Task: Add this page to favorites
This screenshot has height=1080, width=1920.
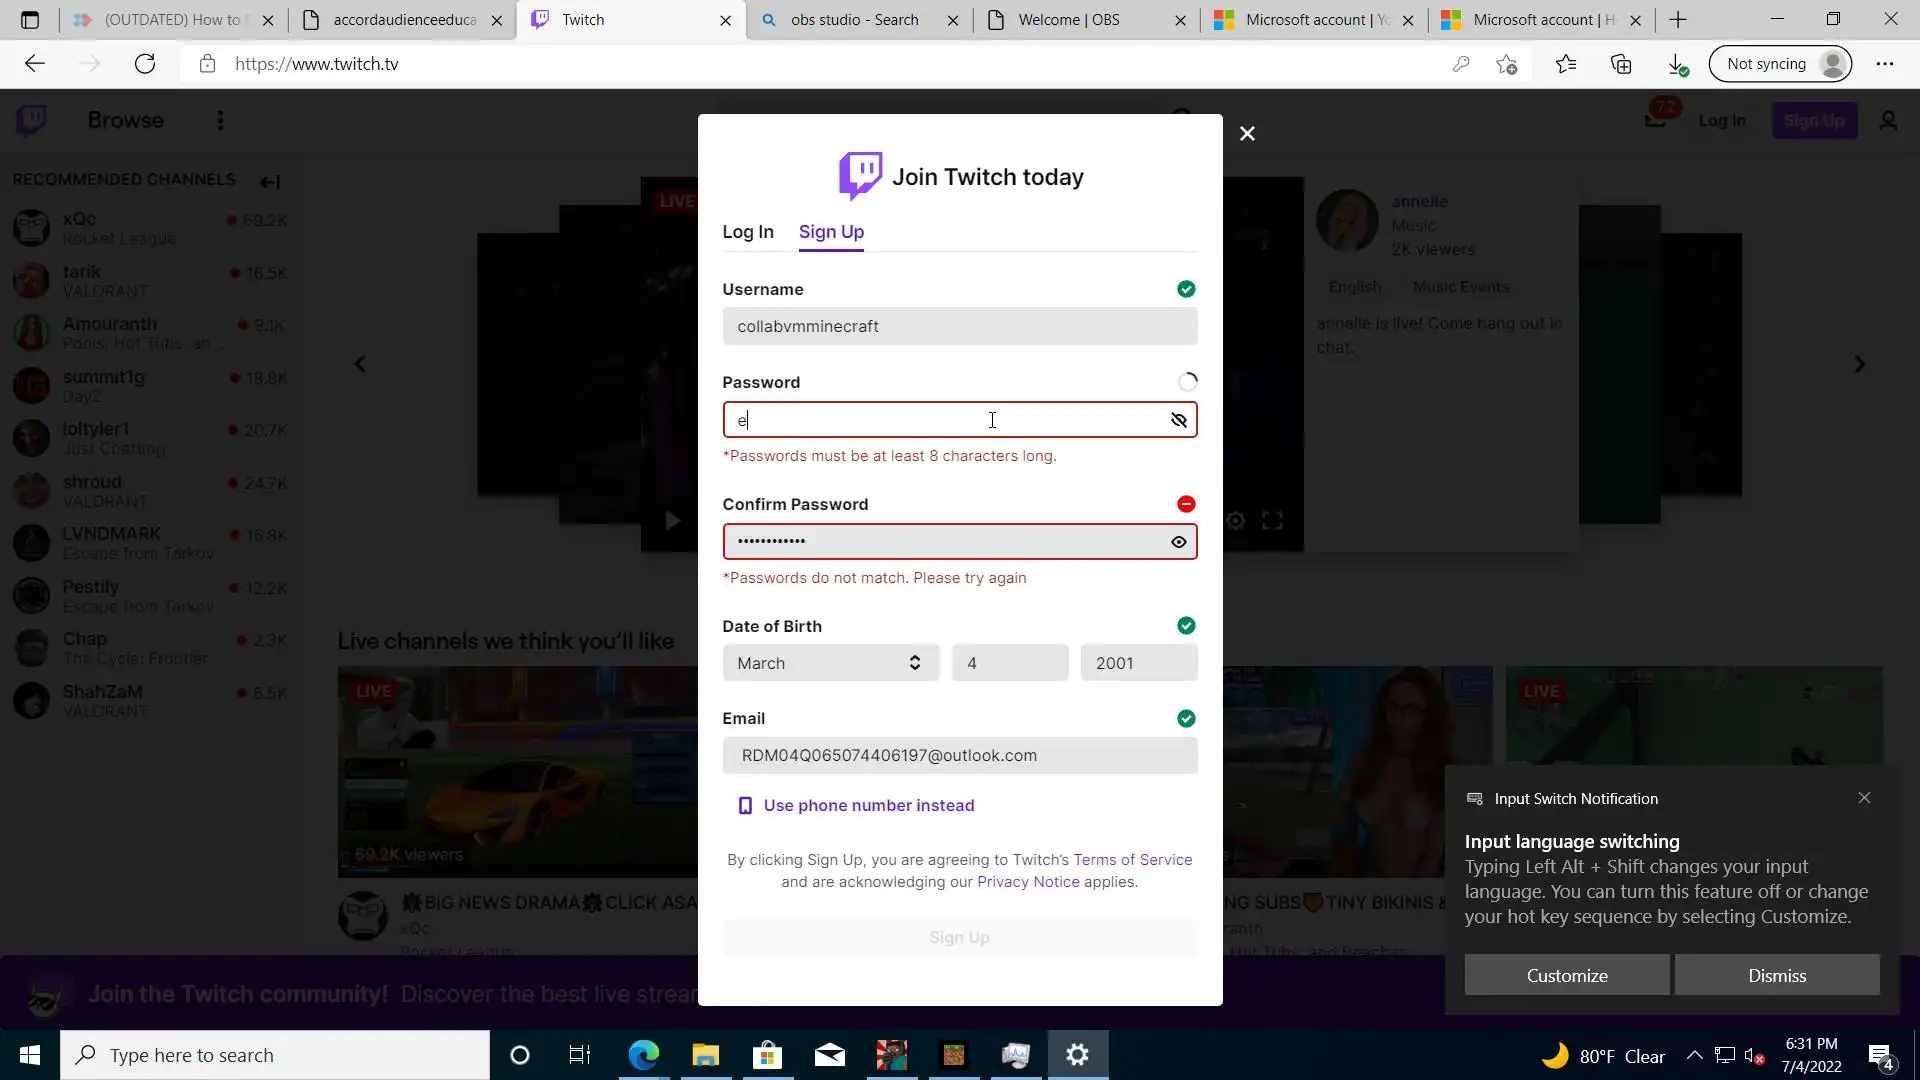Action: click(x=1507, y=64)
